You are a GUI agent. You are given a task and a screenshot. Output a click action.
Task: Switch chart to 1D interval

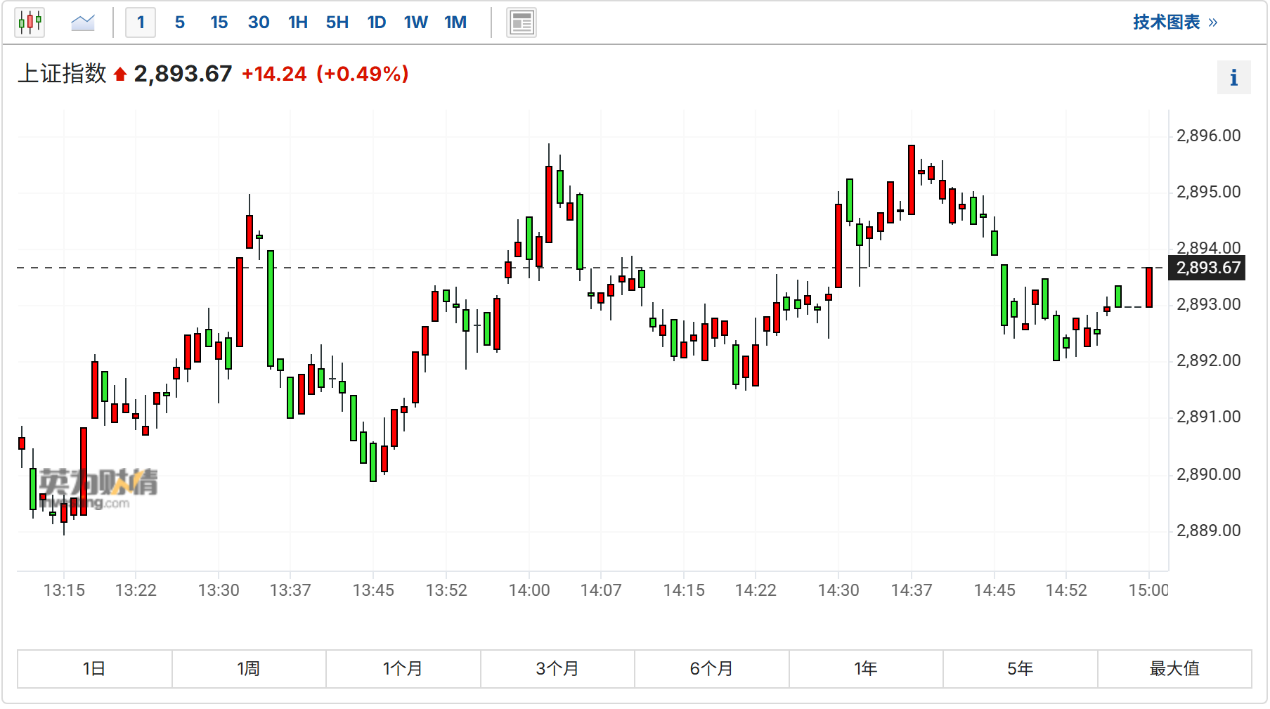pos(376,22)
